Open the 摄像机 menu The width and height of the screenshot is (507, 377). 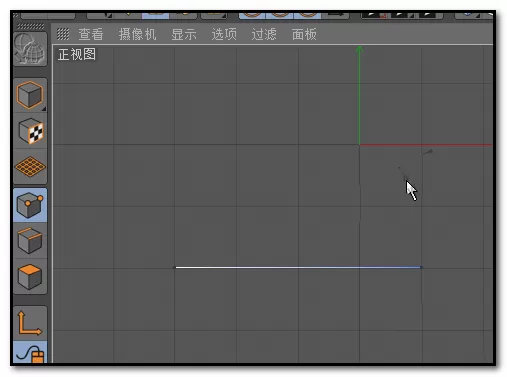click(137, 34)
